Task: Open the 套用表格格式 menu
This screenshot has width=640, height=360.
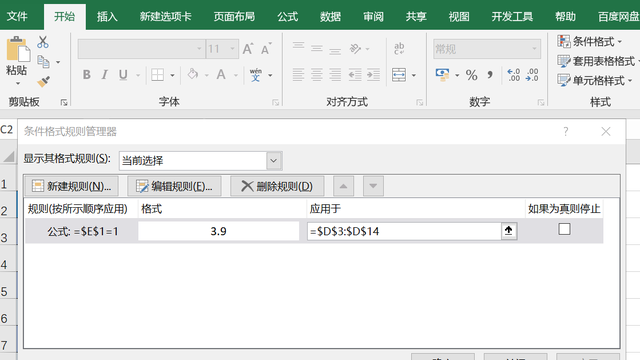Action: tap(597, 61)
